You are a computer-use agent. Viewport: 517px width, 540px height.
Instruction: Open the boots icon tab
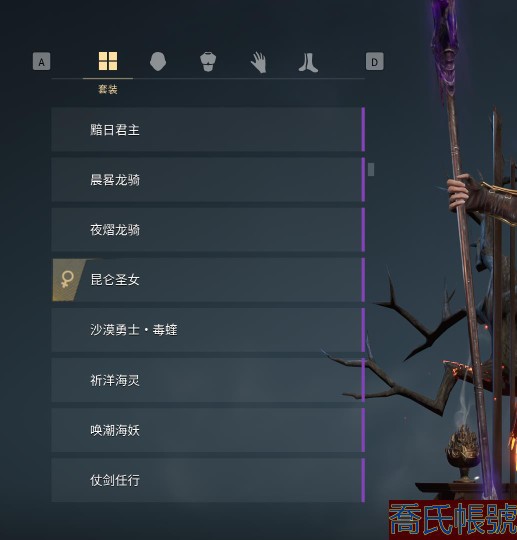tap(308, 63)
